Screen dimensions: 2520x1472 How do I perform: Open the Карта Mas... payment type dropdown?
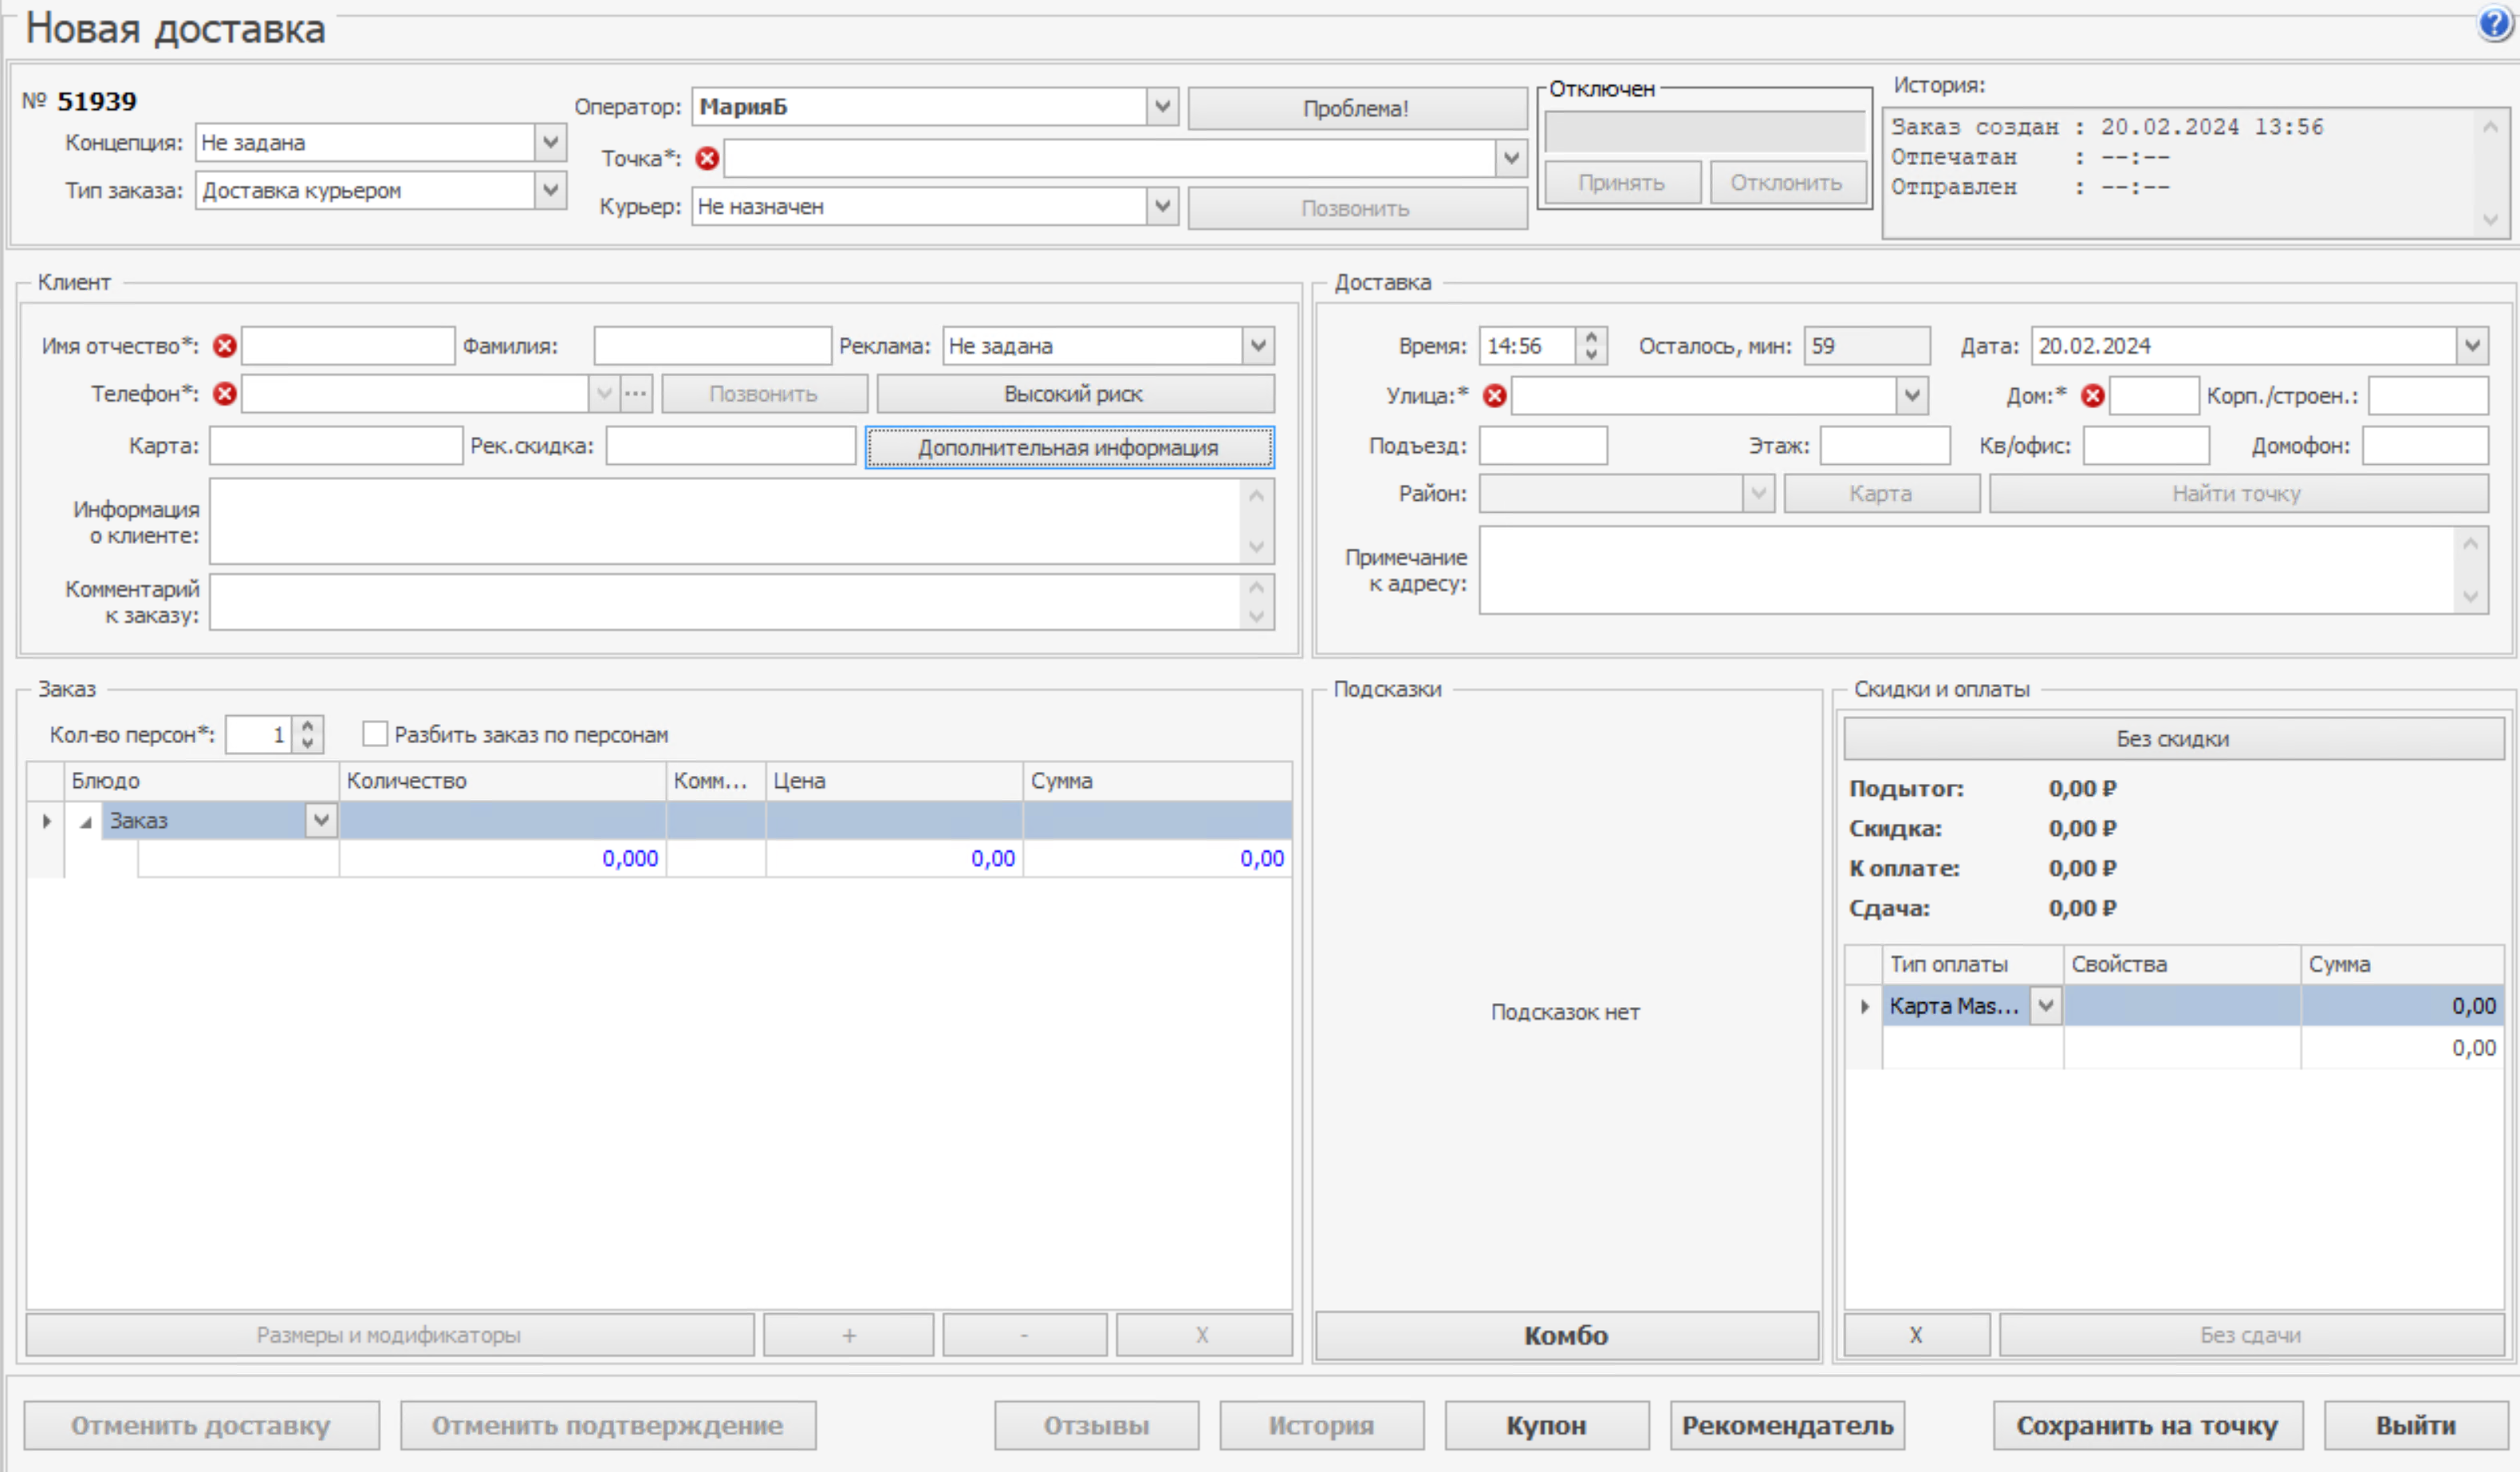2046,1006
